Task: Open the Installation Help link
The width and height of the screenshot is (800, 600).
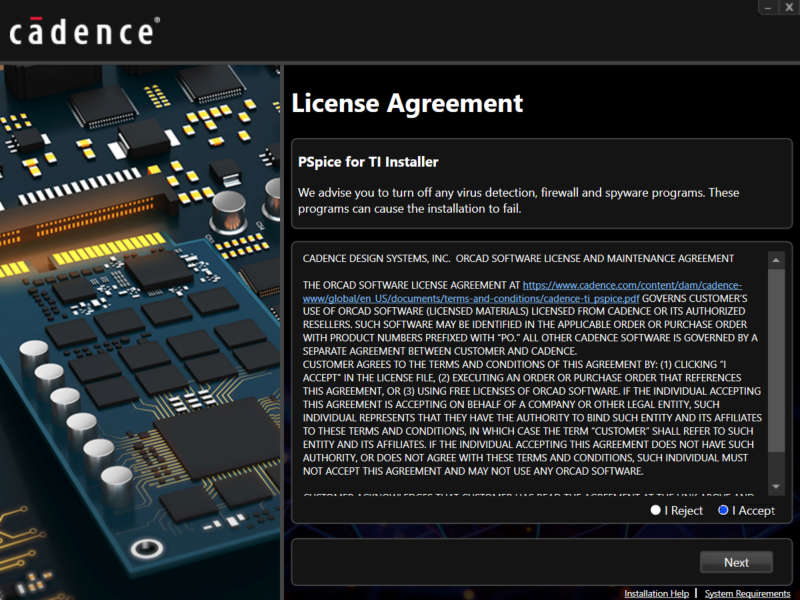Action: click(x=656, y=593)
